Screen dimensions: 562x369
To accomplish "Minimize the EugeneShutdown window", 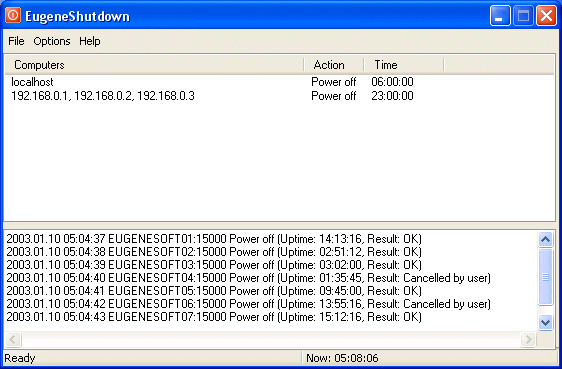I will pos(500,16).
